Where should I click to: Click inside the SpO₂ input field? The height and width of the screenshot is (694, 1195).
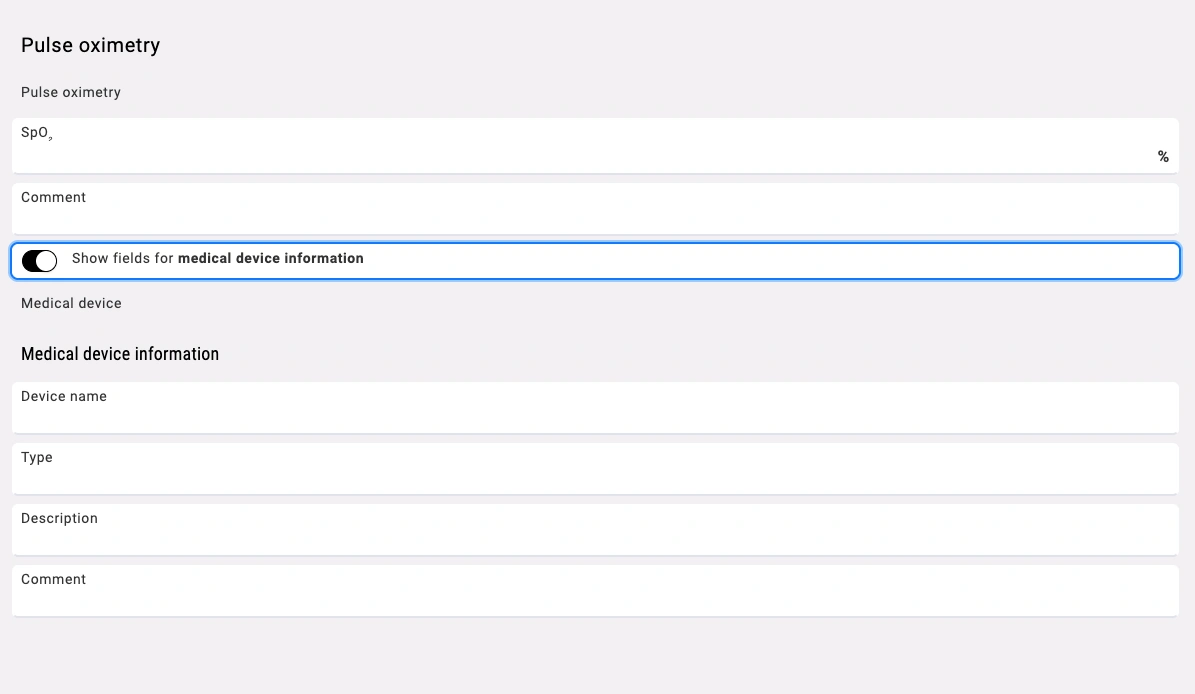580,155
